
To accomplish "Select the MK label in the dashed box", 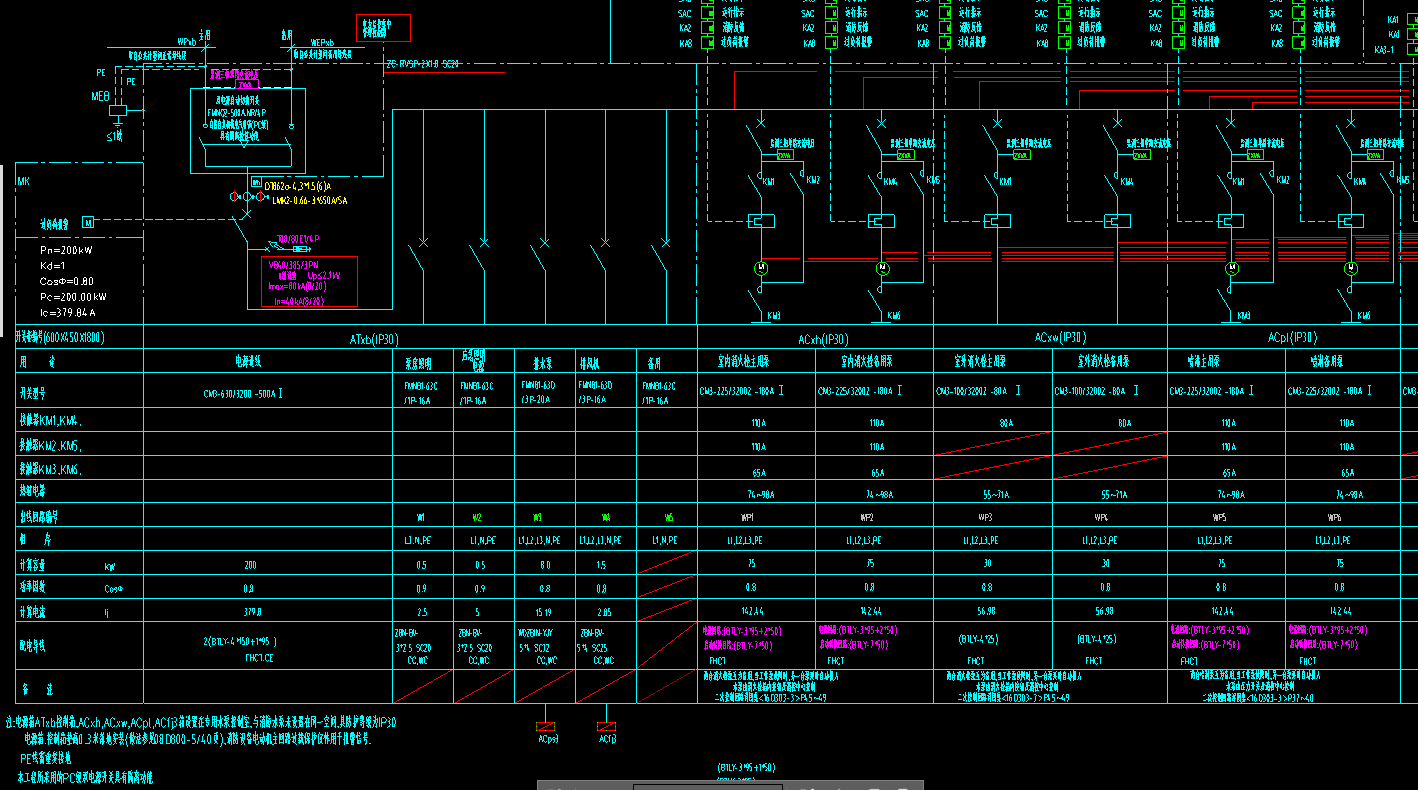I will coord(25,182).
